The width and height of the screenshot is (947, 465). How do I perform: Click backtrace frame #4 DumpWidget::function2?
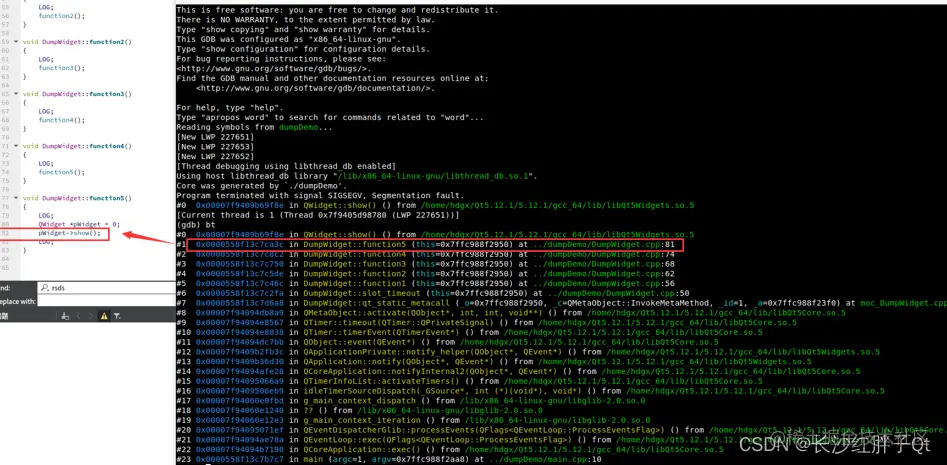(425, 274)
